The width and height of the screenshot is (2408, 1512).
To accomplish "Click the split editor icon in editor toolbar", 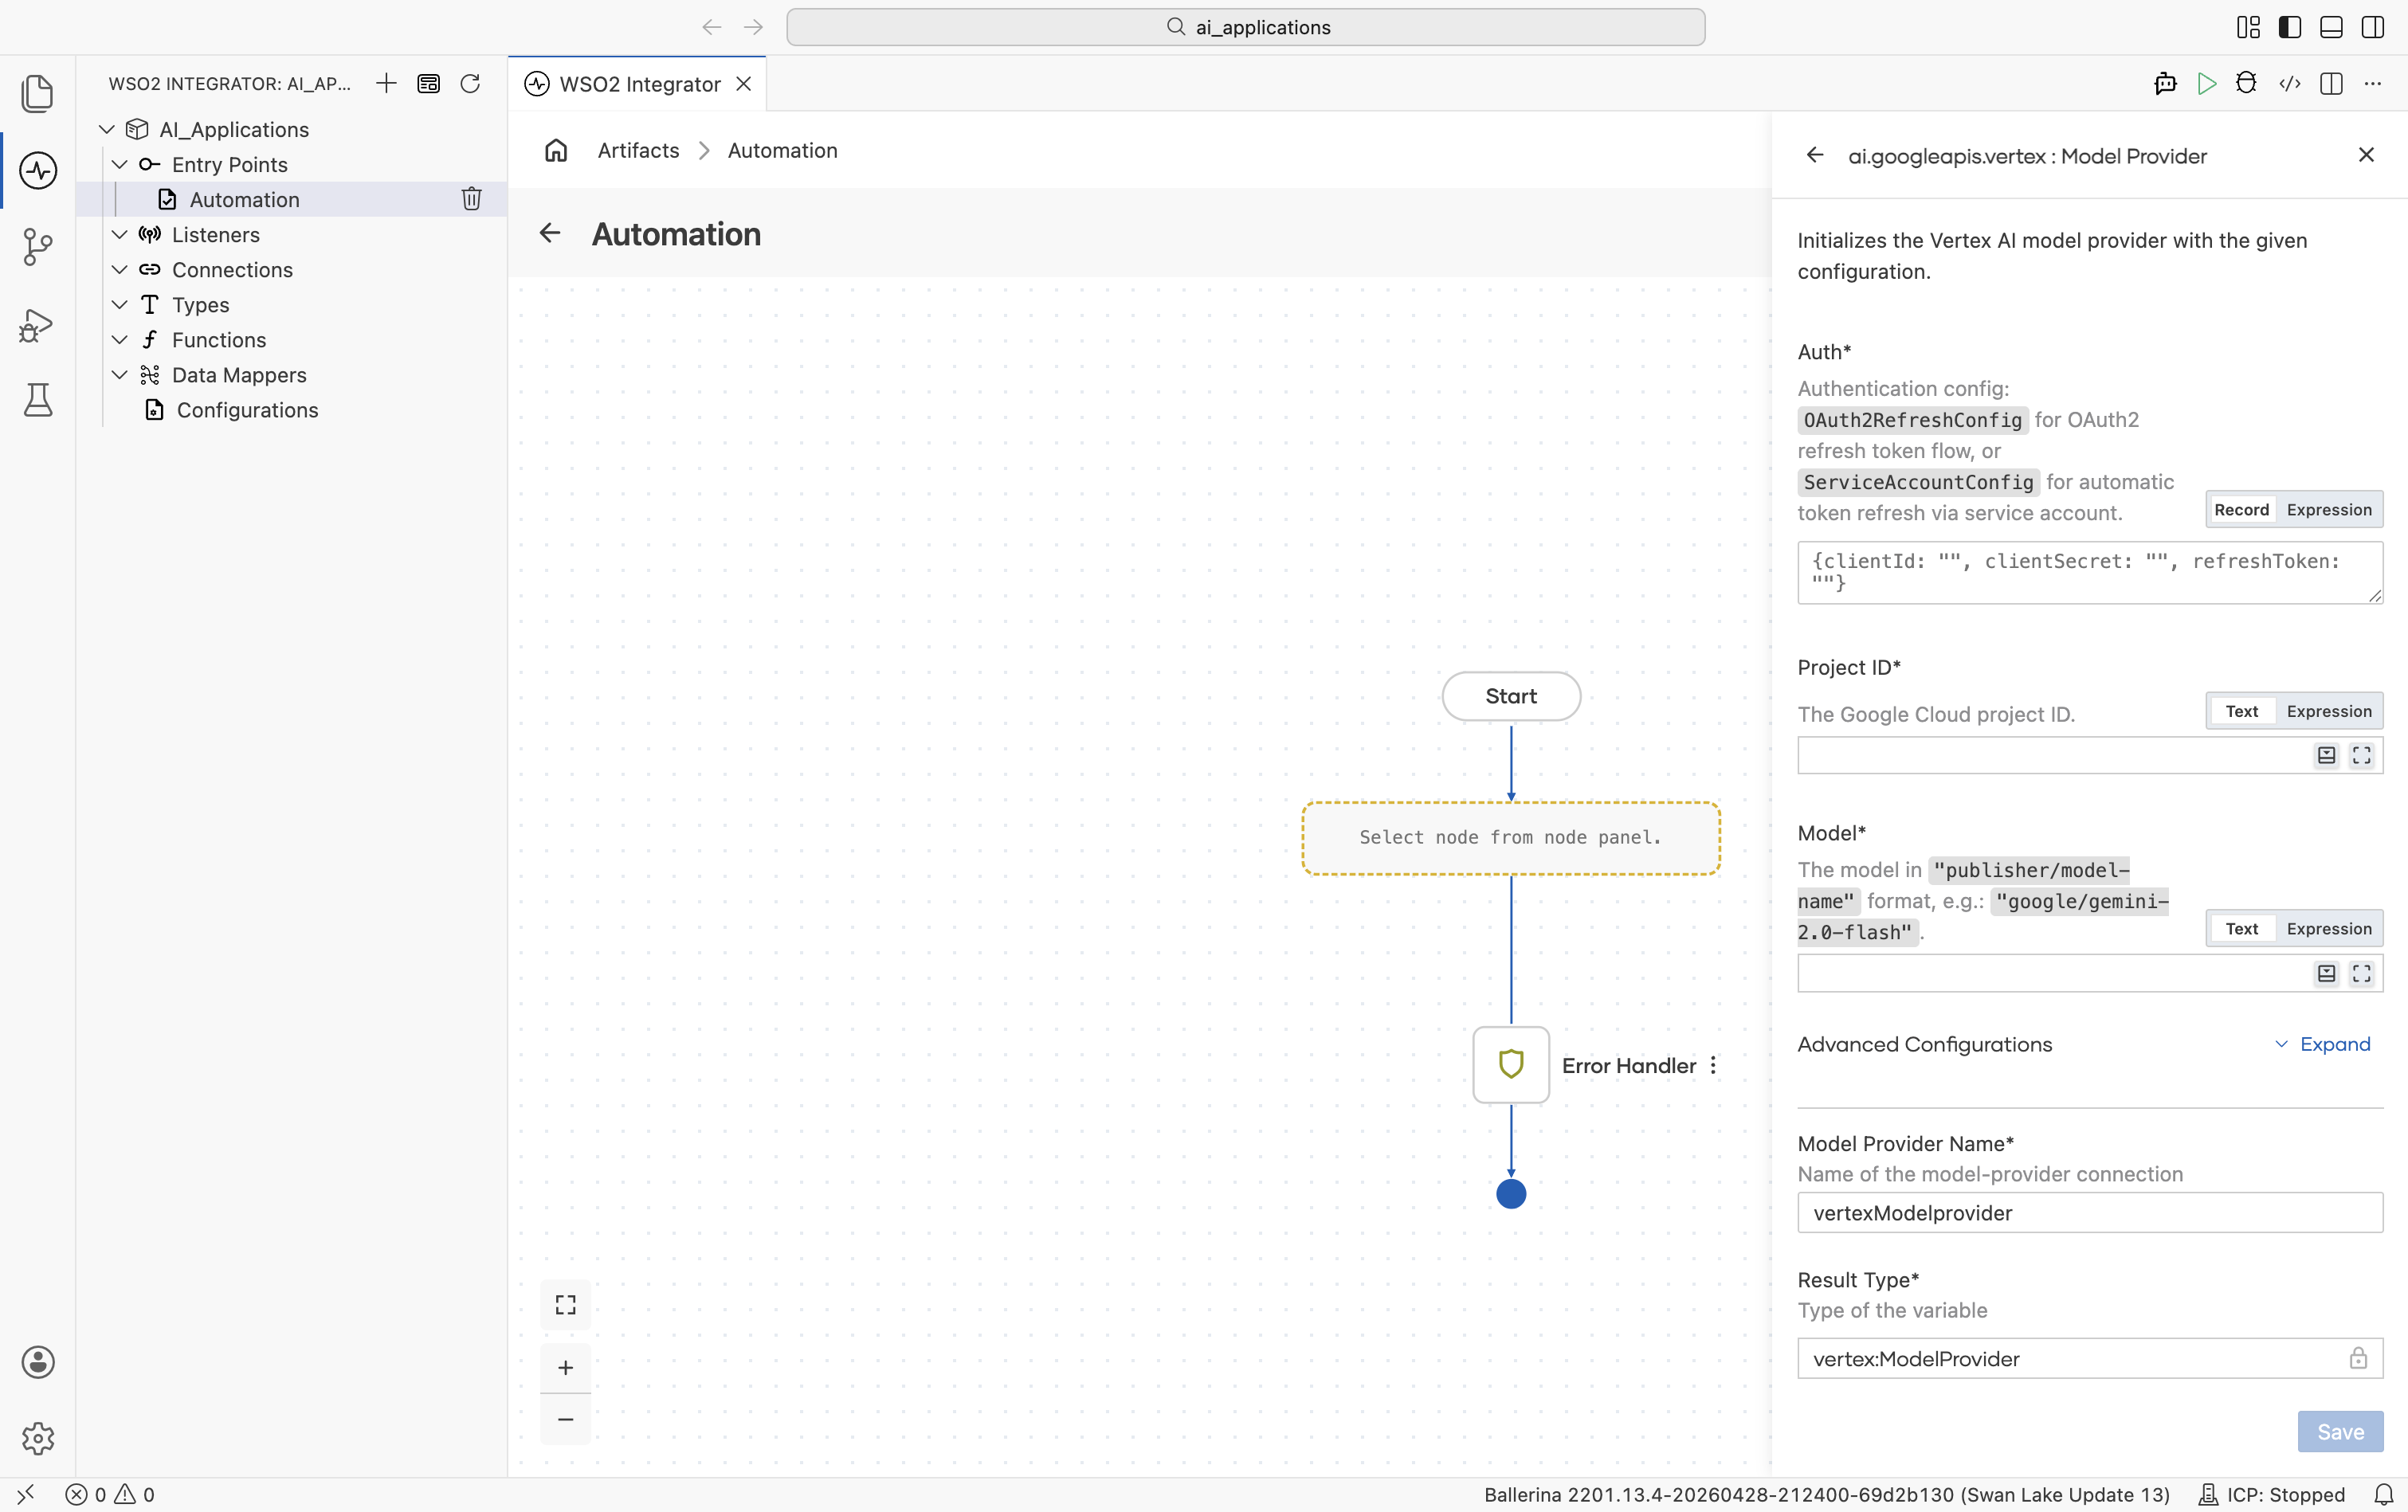I will pyautogui.click(x=2331, y=83).
